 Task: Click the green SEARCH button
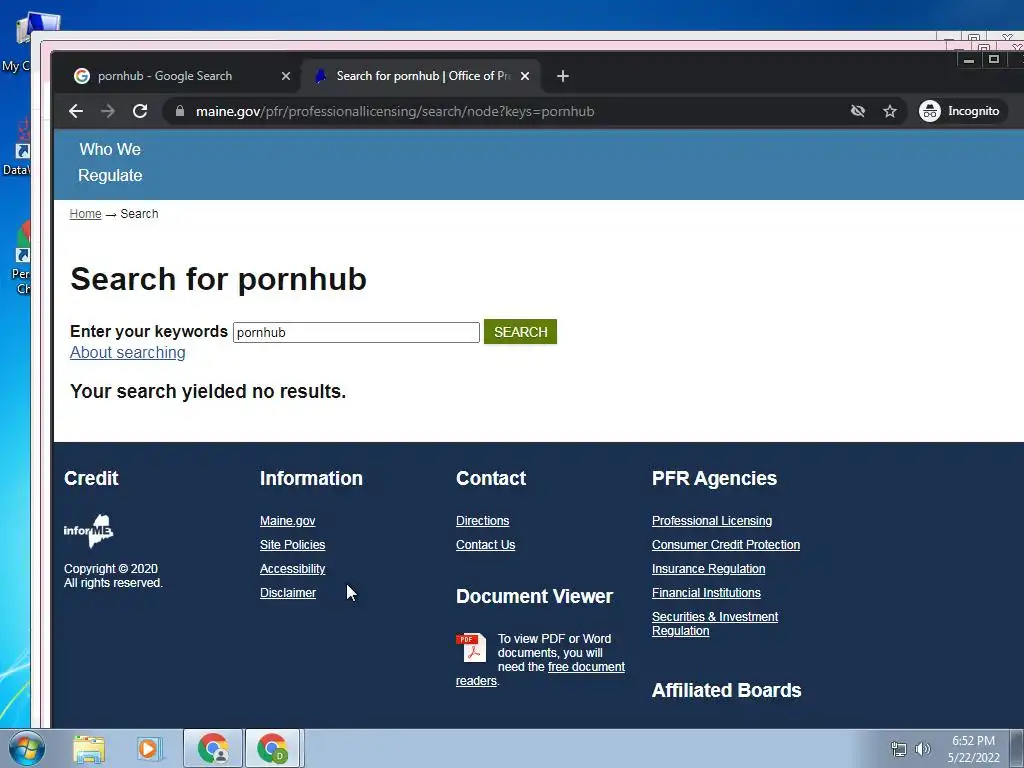(x=520, y=332)
